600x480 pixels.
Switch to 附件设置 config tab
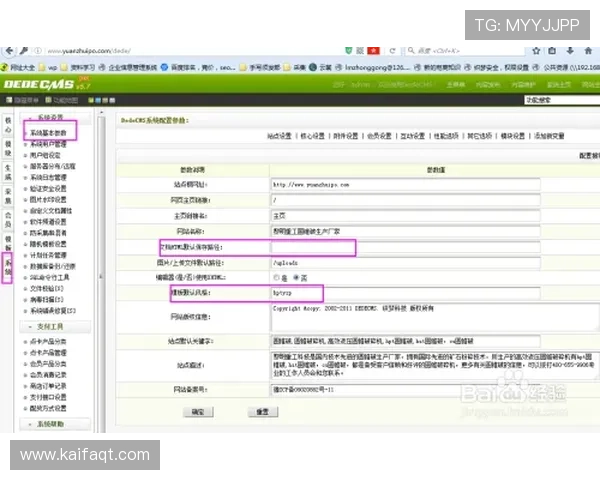click(x=346, y=136)
